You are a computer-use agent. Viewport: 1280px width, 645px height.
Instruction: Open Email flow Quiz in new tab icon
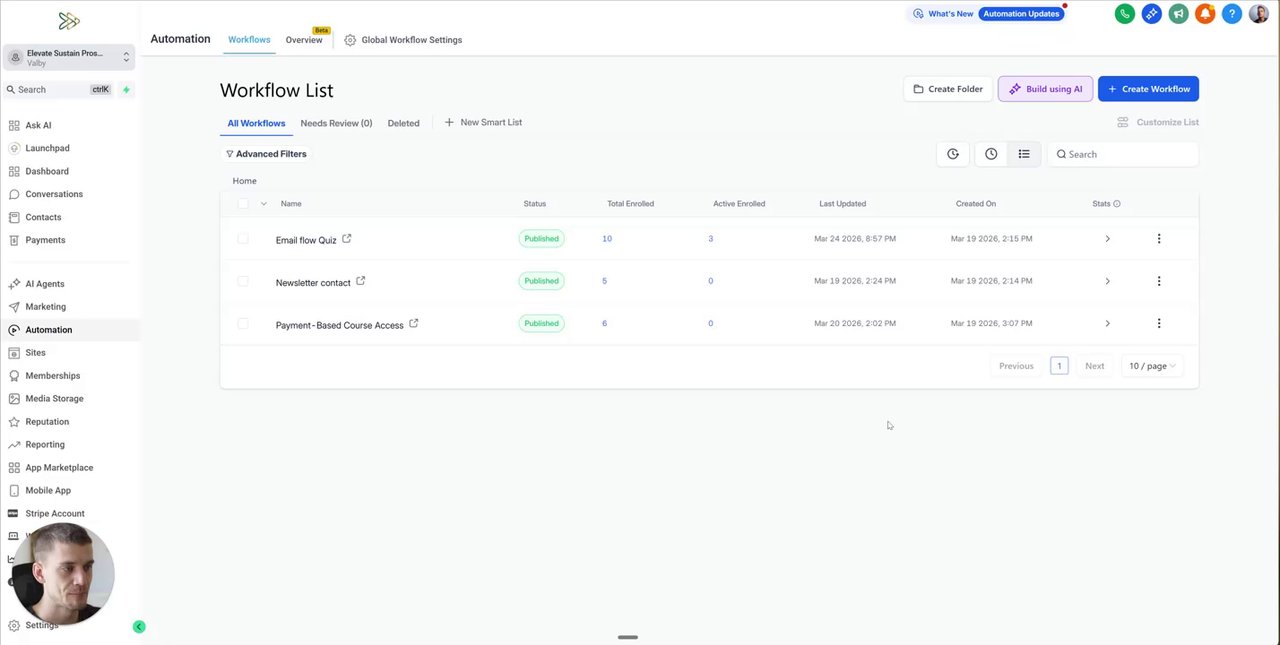[347, 239]
